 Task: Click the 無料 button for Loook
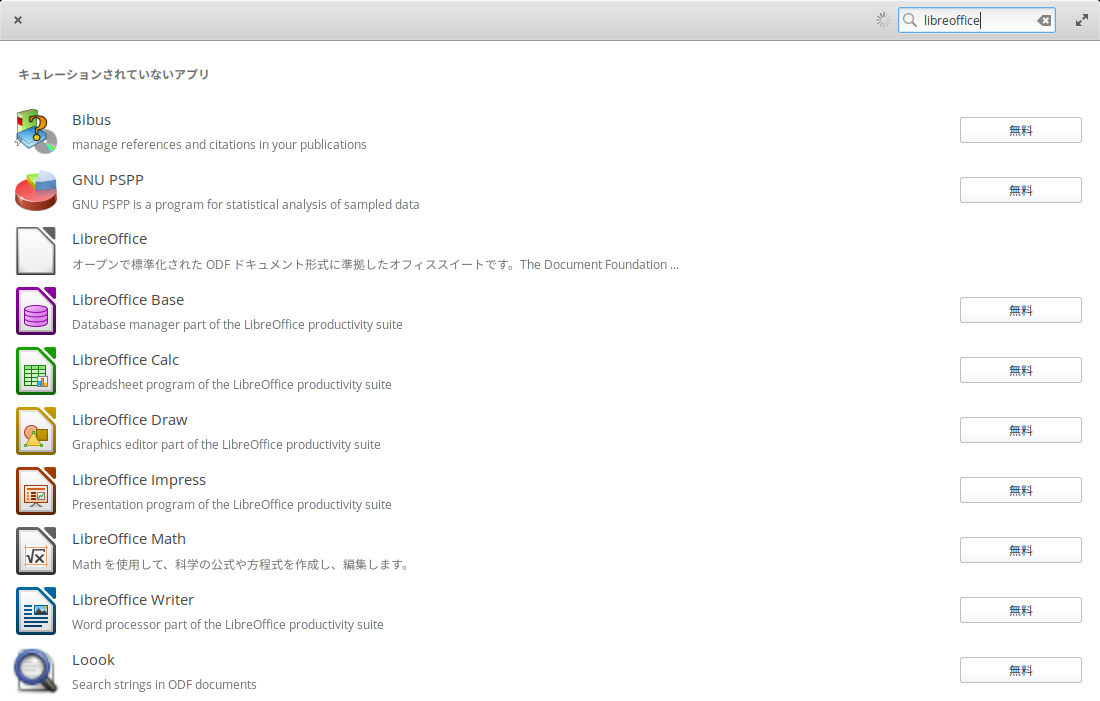pyautogui.click(x=1021, y=670)
